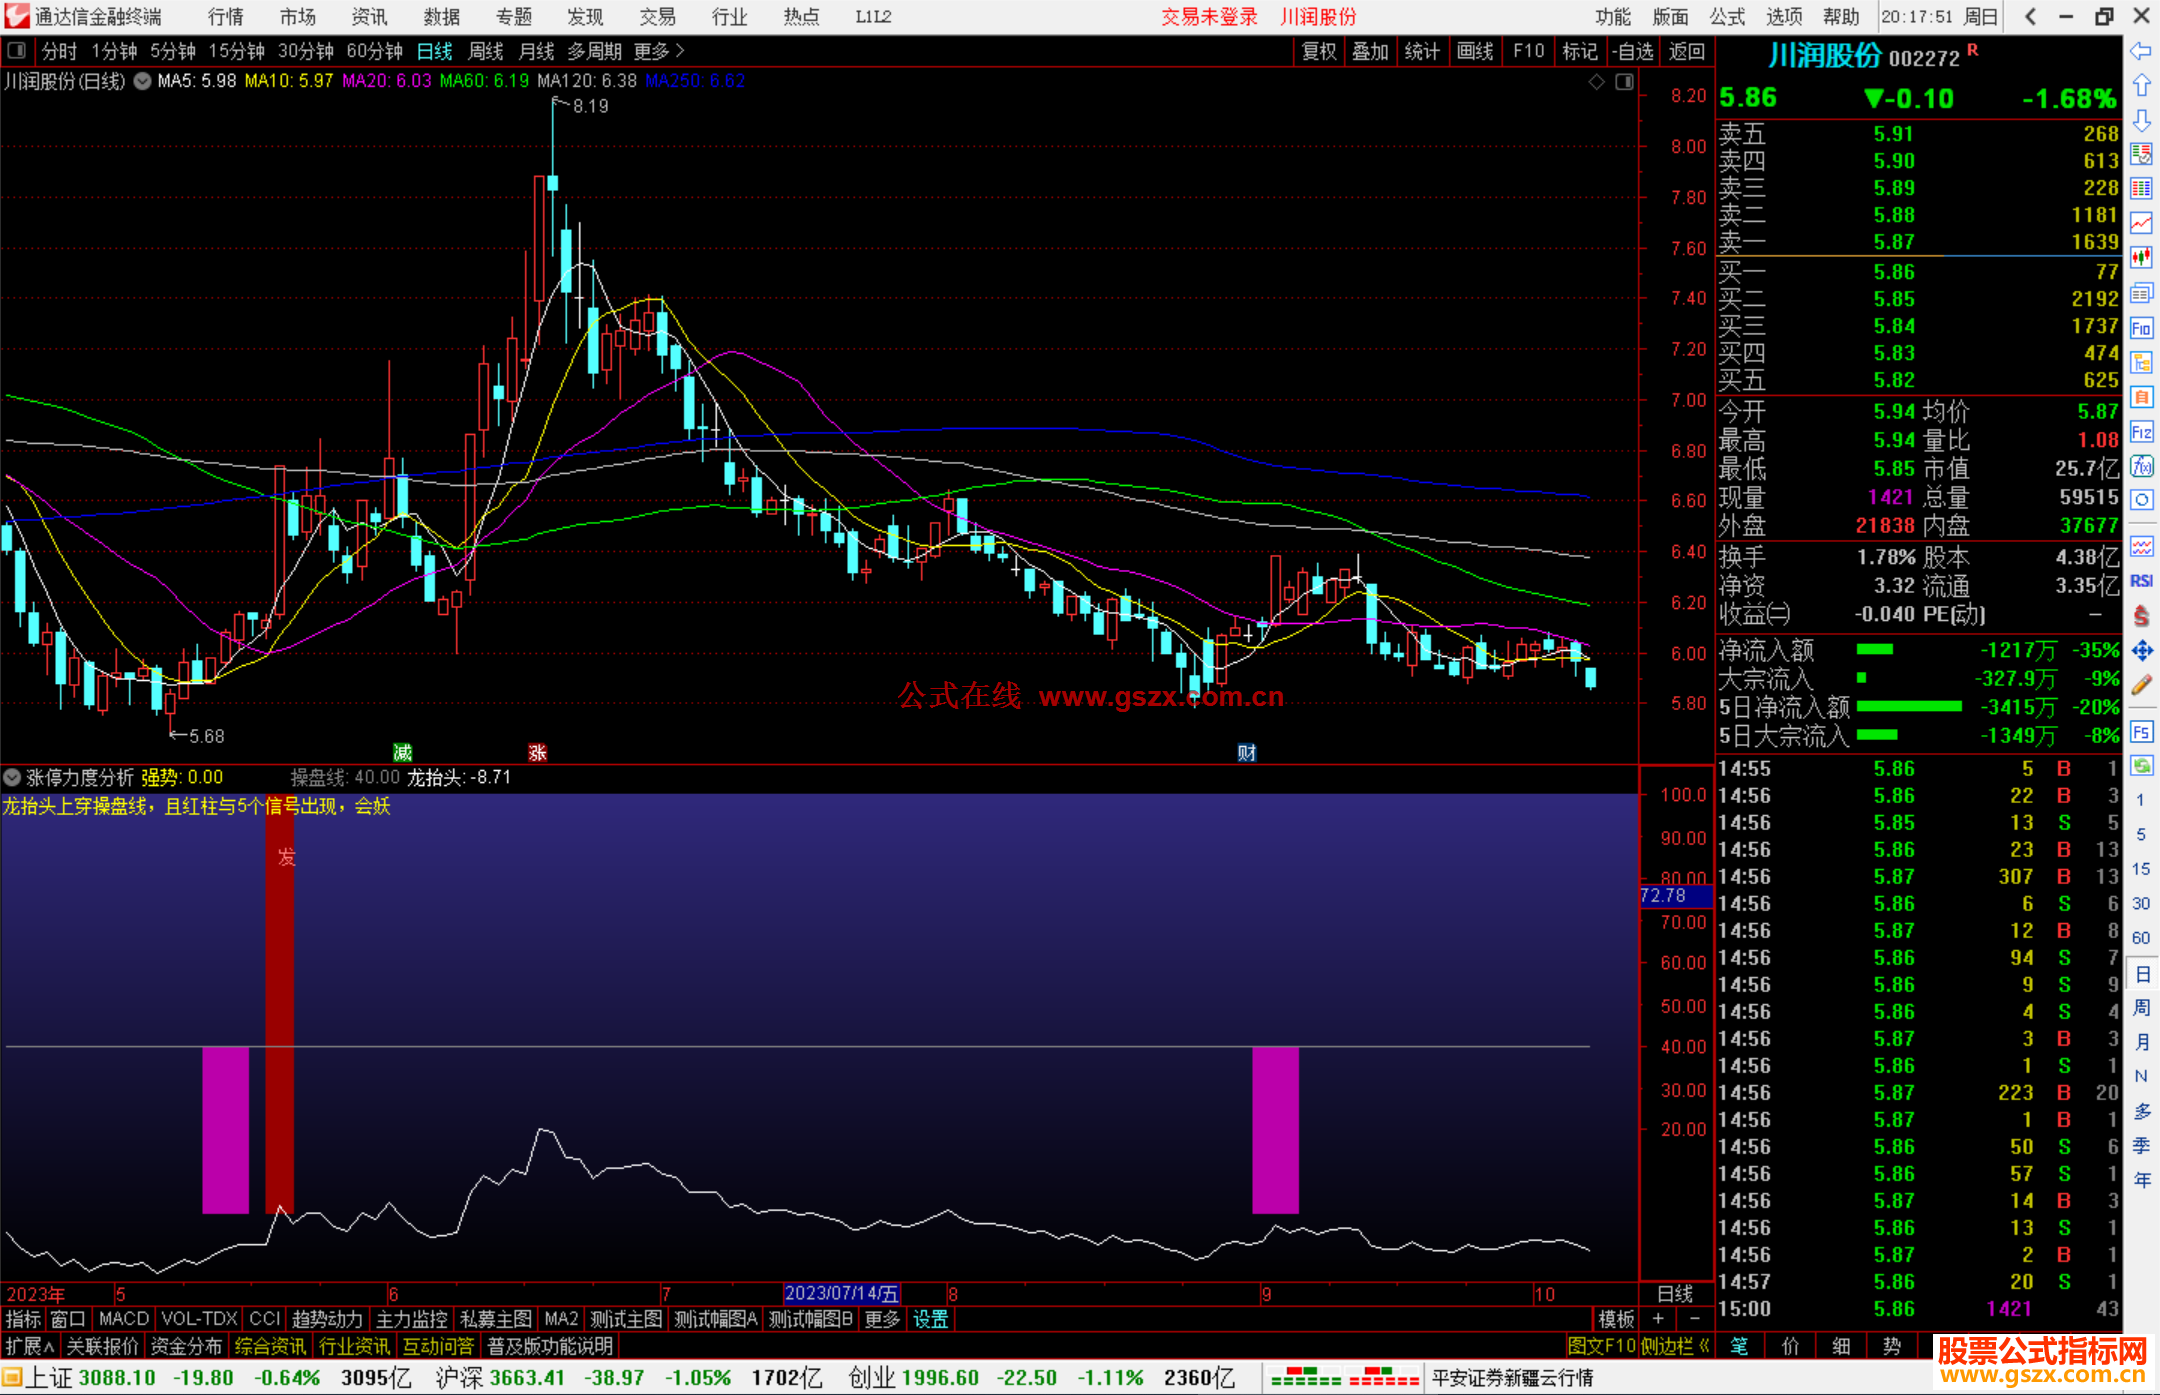The height and width of the screenshot is (1395, 2160).
Task: Switch to the MACD indicator tab
Action: click(x=123, y=1319)
